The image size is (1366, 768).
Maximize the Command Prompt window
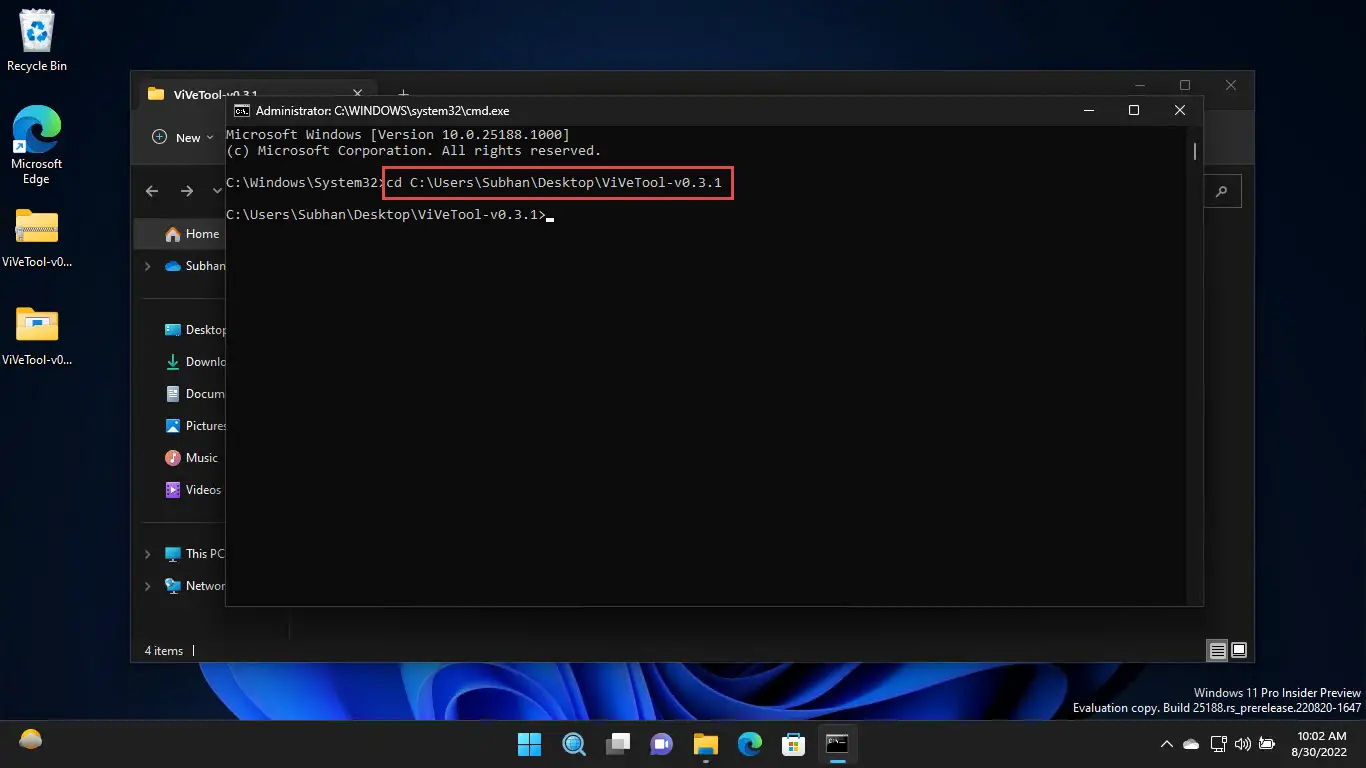1134,110
